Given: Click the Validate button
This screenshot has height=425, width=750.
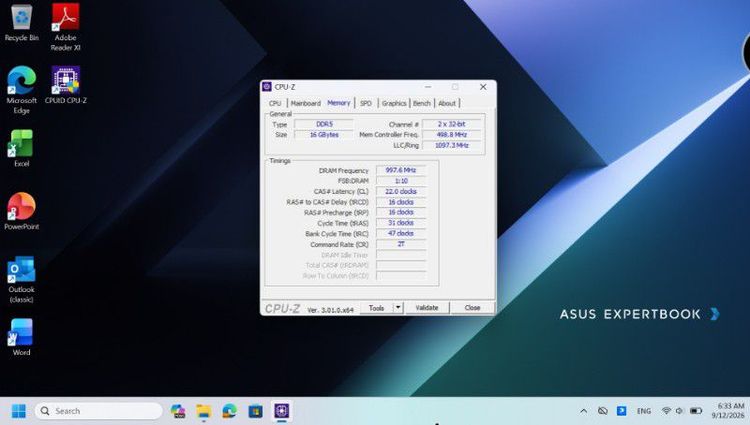Looking at the screenshot, I should pos(427,308).
